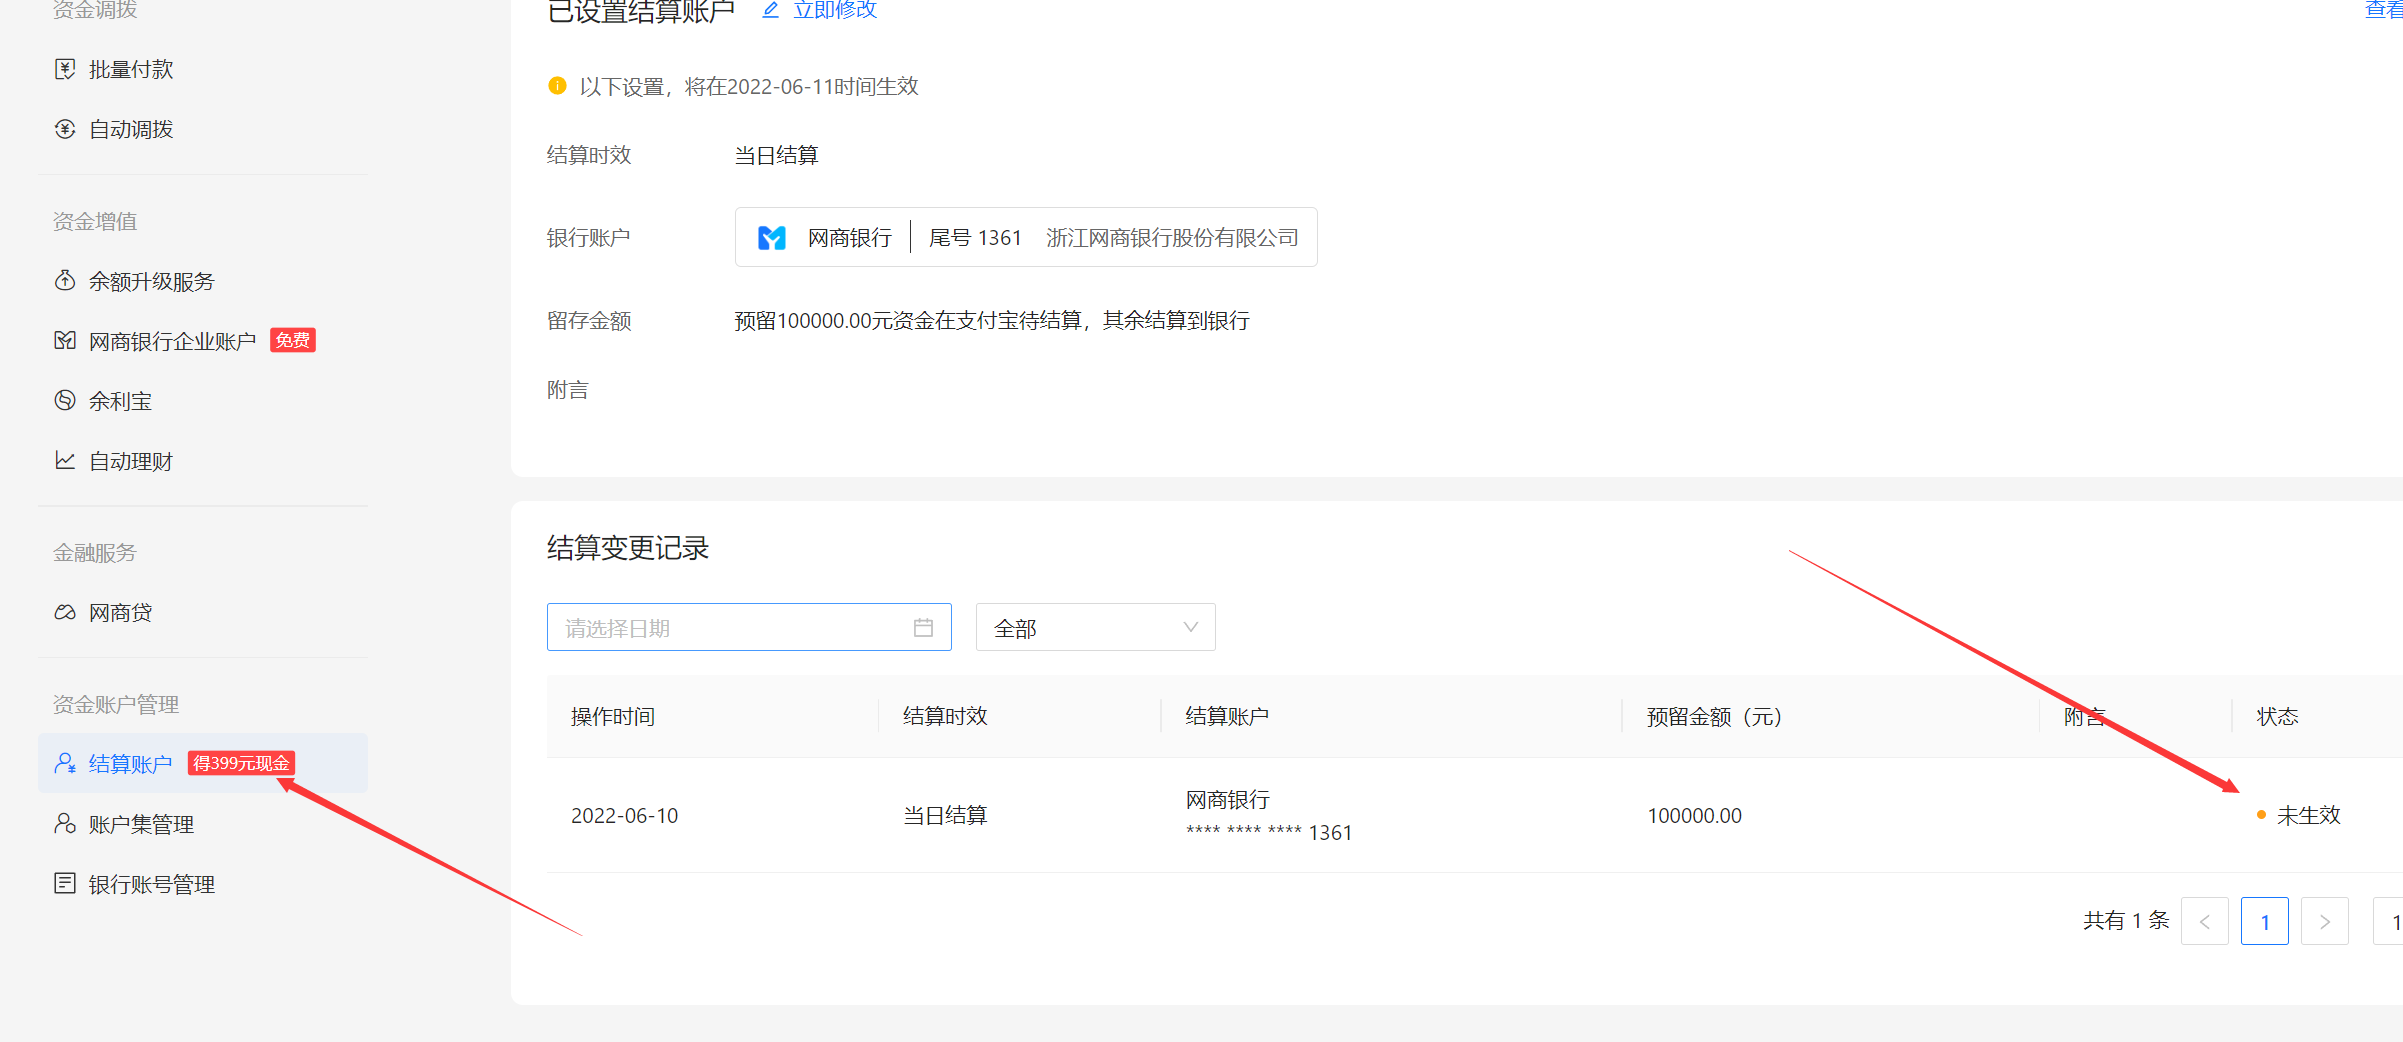Viewport: 2403px width, 1042px height.
Task: Click the 自动调拨 yen icon
Action: click(65, 129)
